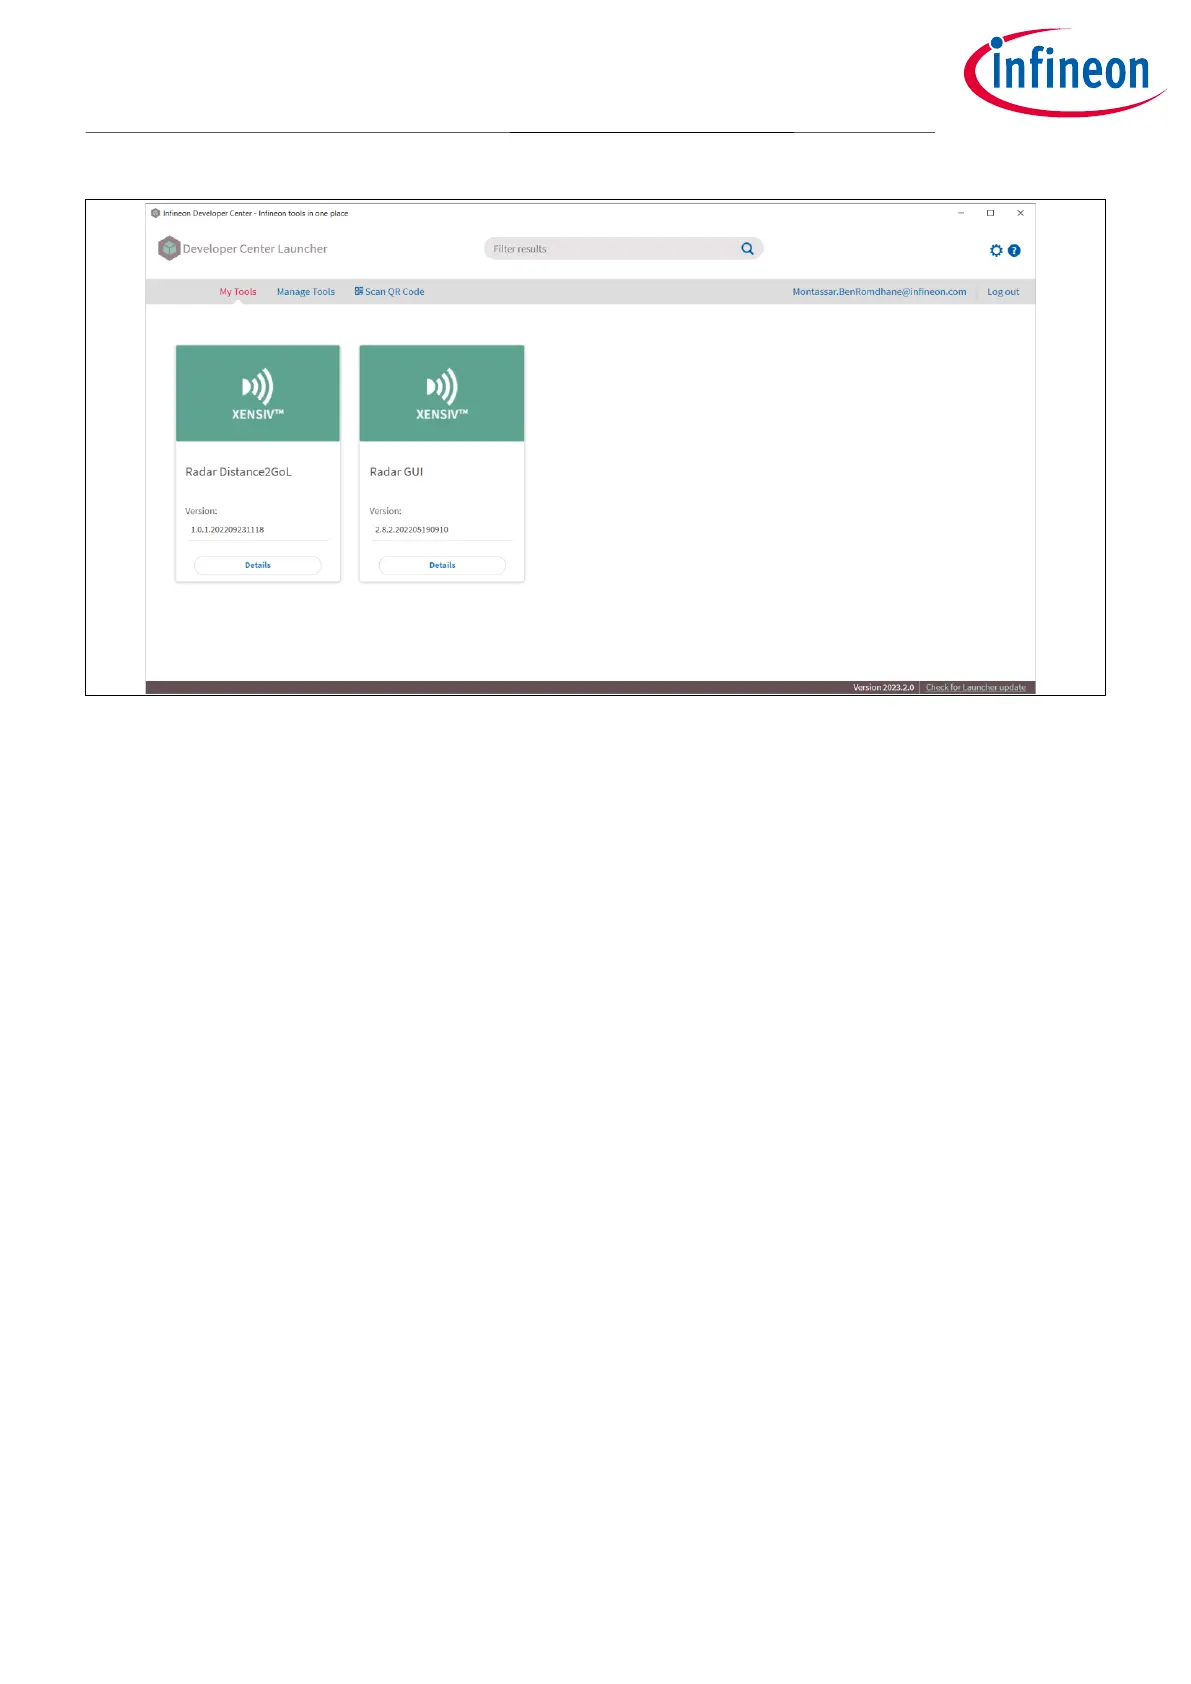Screen dimensions: 1191x1684
Task: Click the Montassar.BenRomdhane@infineon.com account link
Action: click(x=879, y=292)
